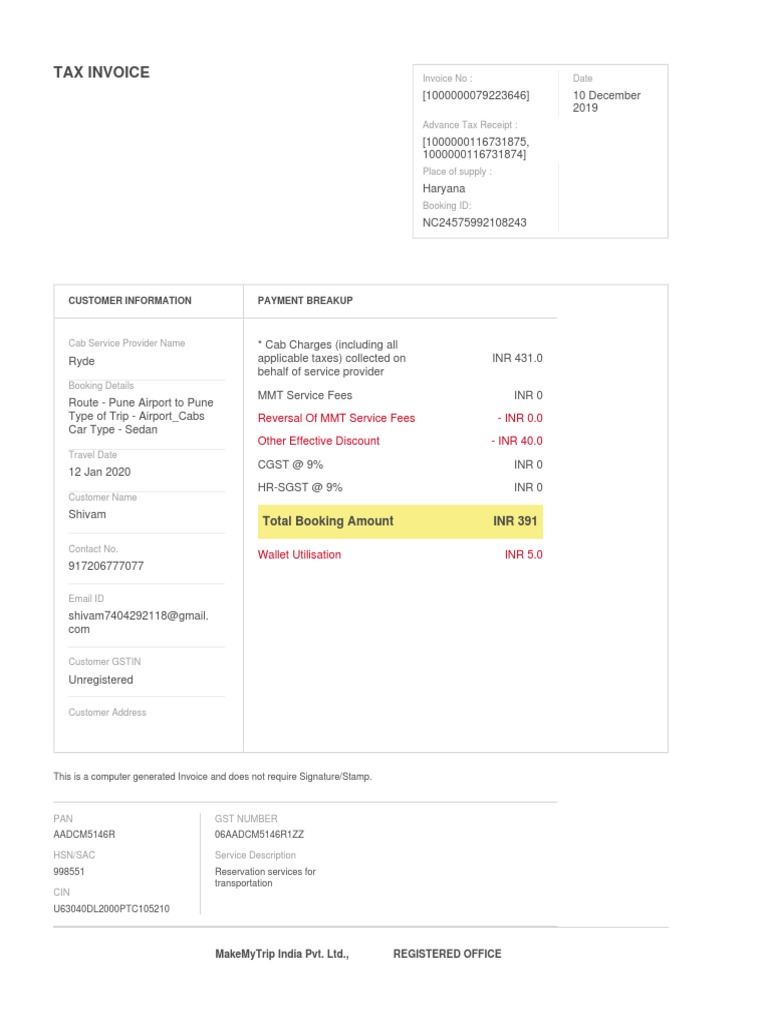Click the Haryana place of supply

click(443, 189)
